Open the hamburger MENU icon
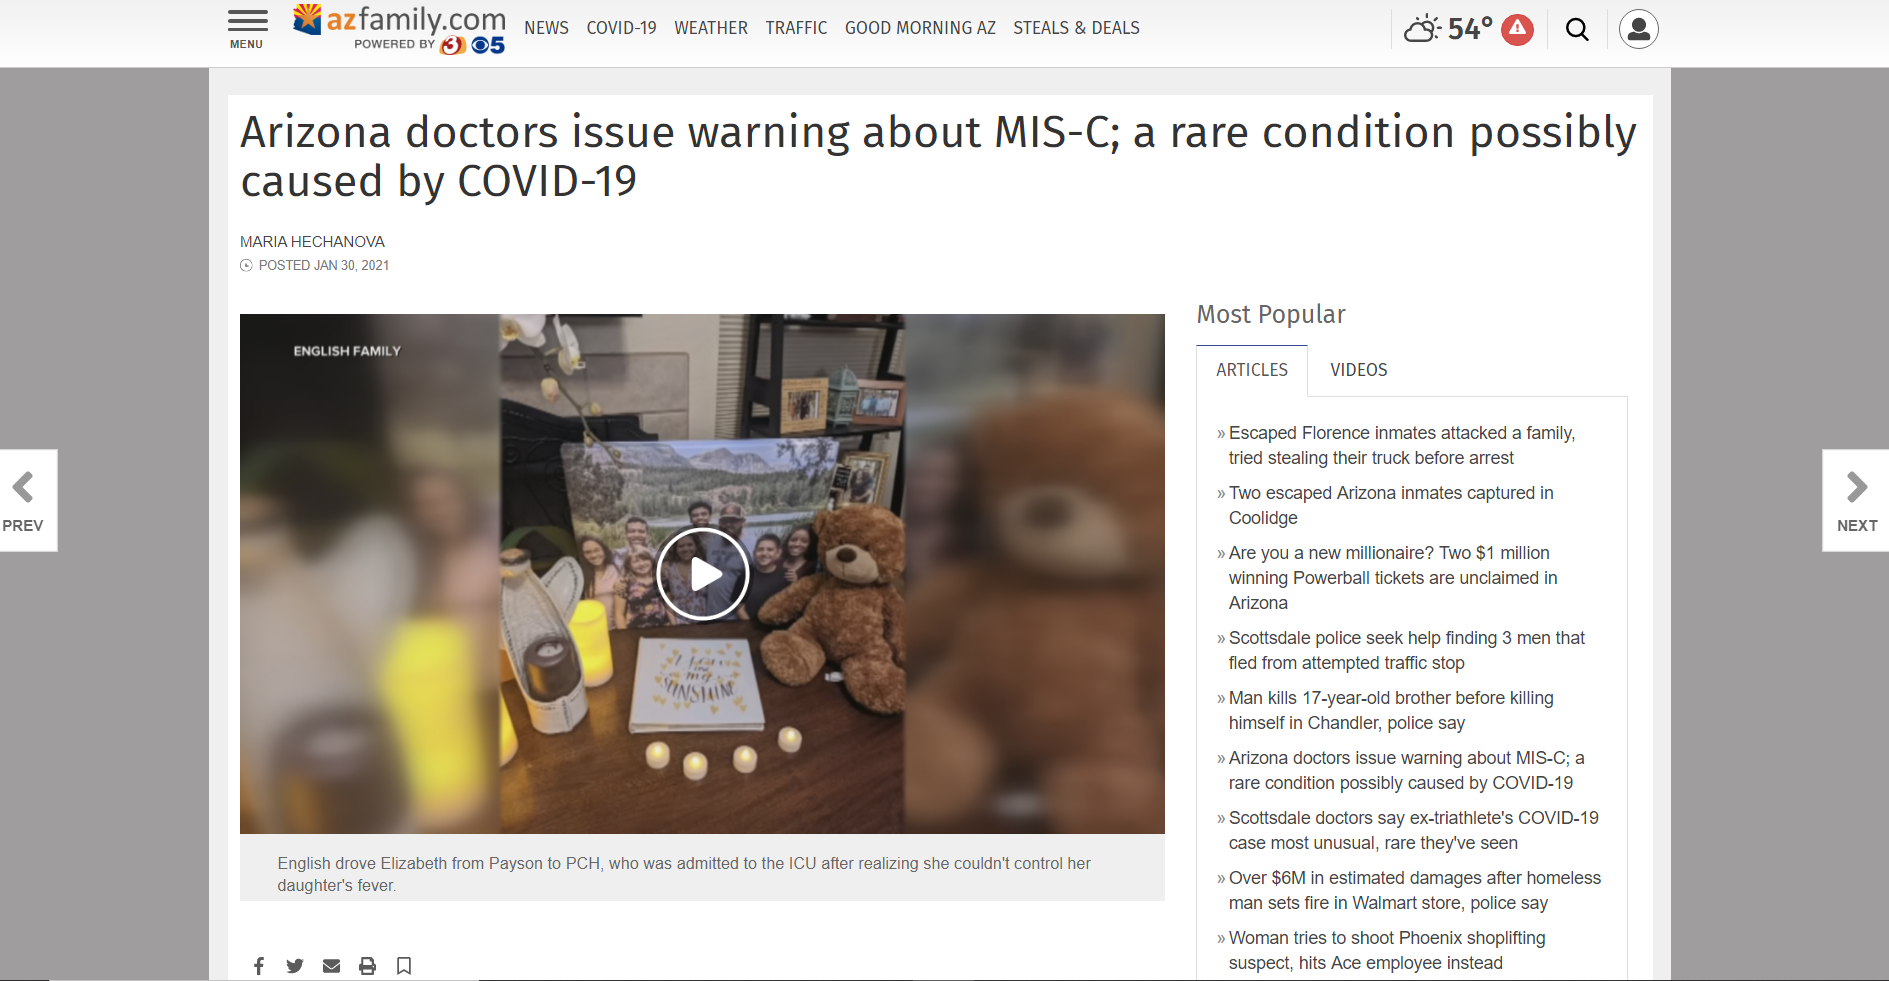The image size is (1889, 981). (247, 29)
